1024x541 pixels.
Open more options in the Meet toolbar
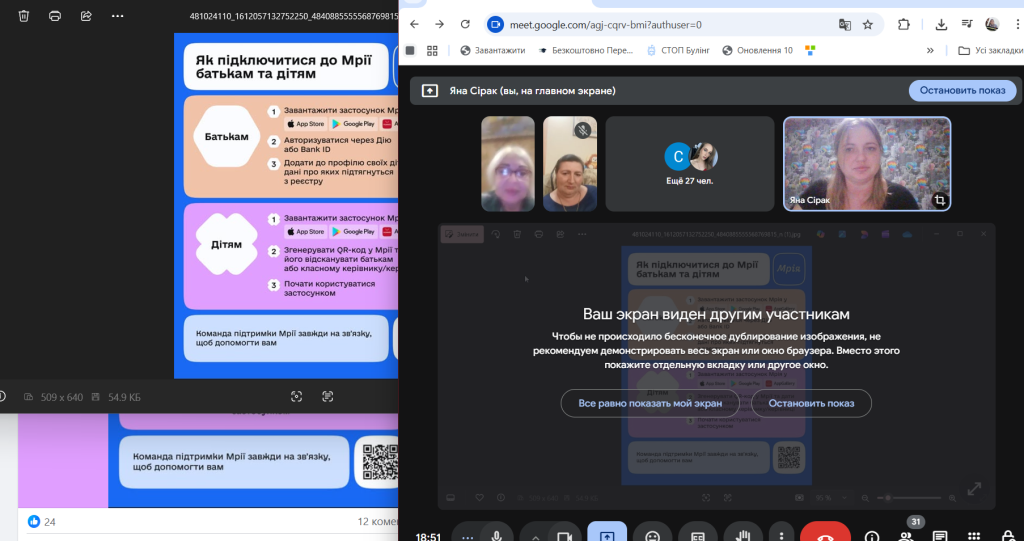point(780,535)
